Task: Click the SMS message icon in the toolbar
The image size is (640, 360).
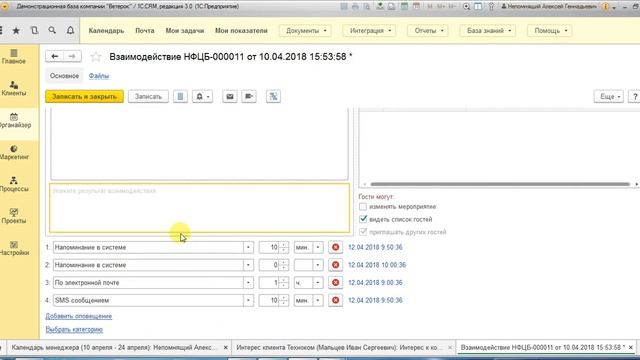Action: (x=249, y=96)
